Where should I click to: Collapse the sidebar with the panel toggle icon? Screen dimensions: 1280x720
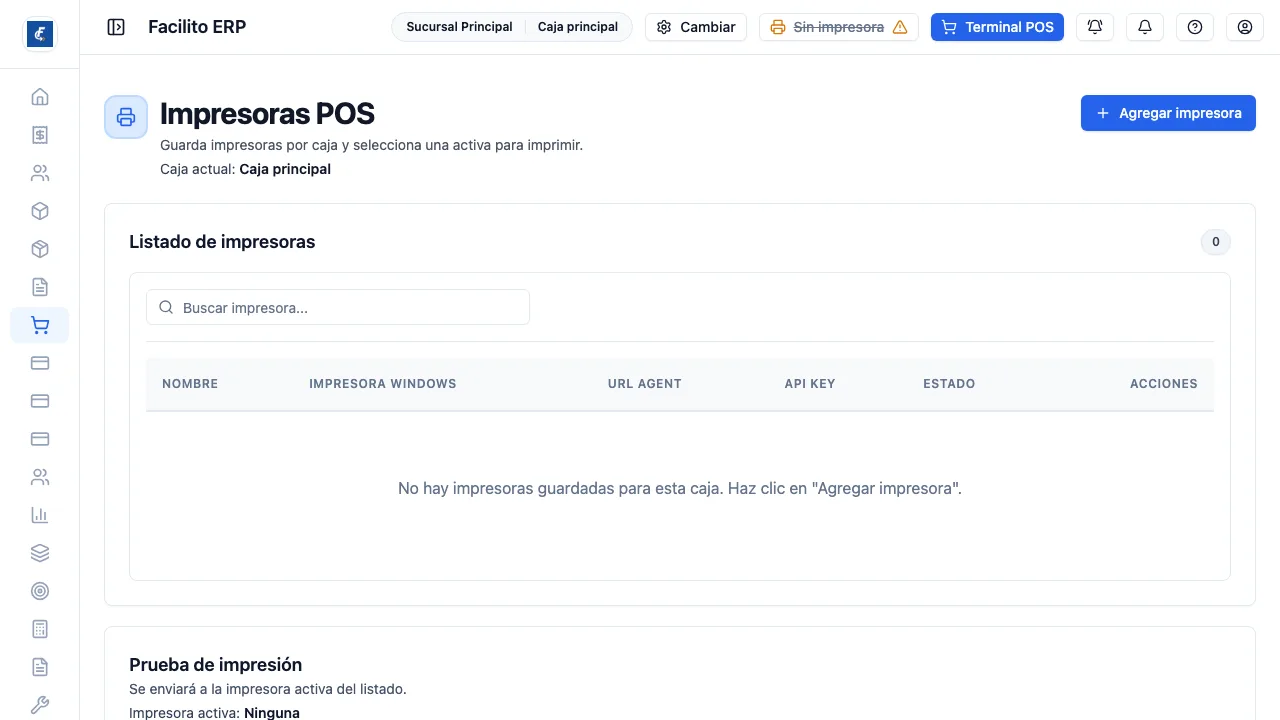116,27
